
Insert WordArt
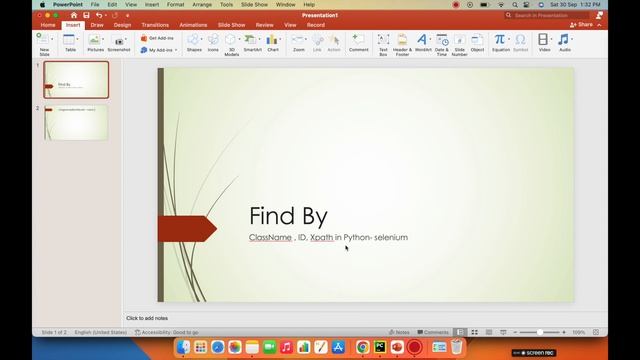coord(423,43)
